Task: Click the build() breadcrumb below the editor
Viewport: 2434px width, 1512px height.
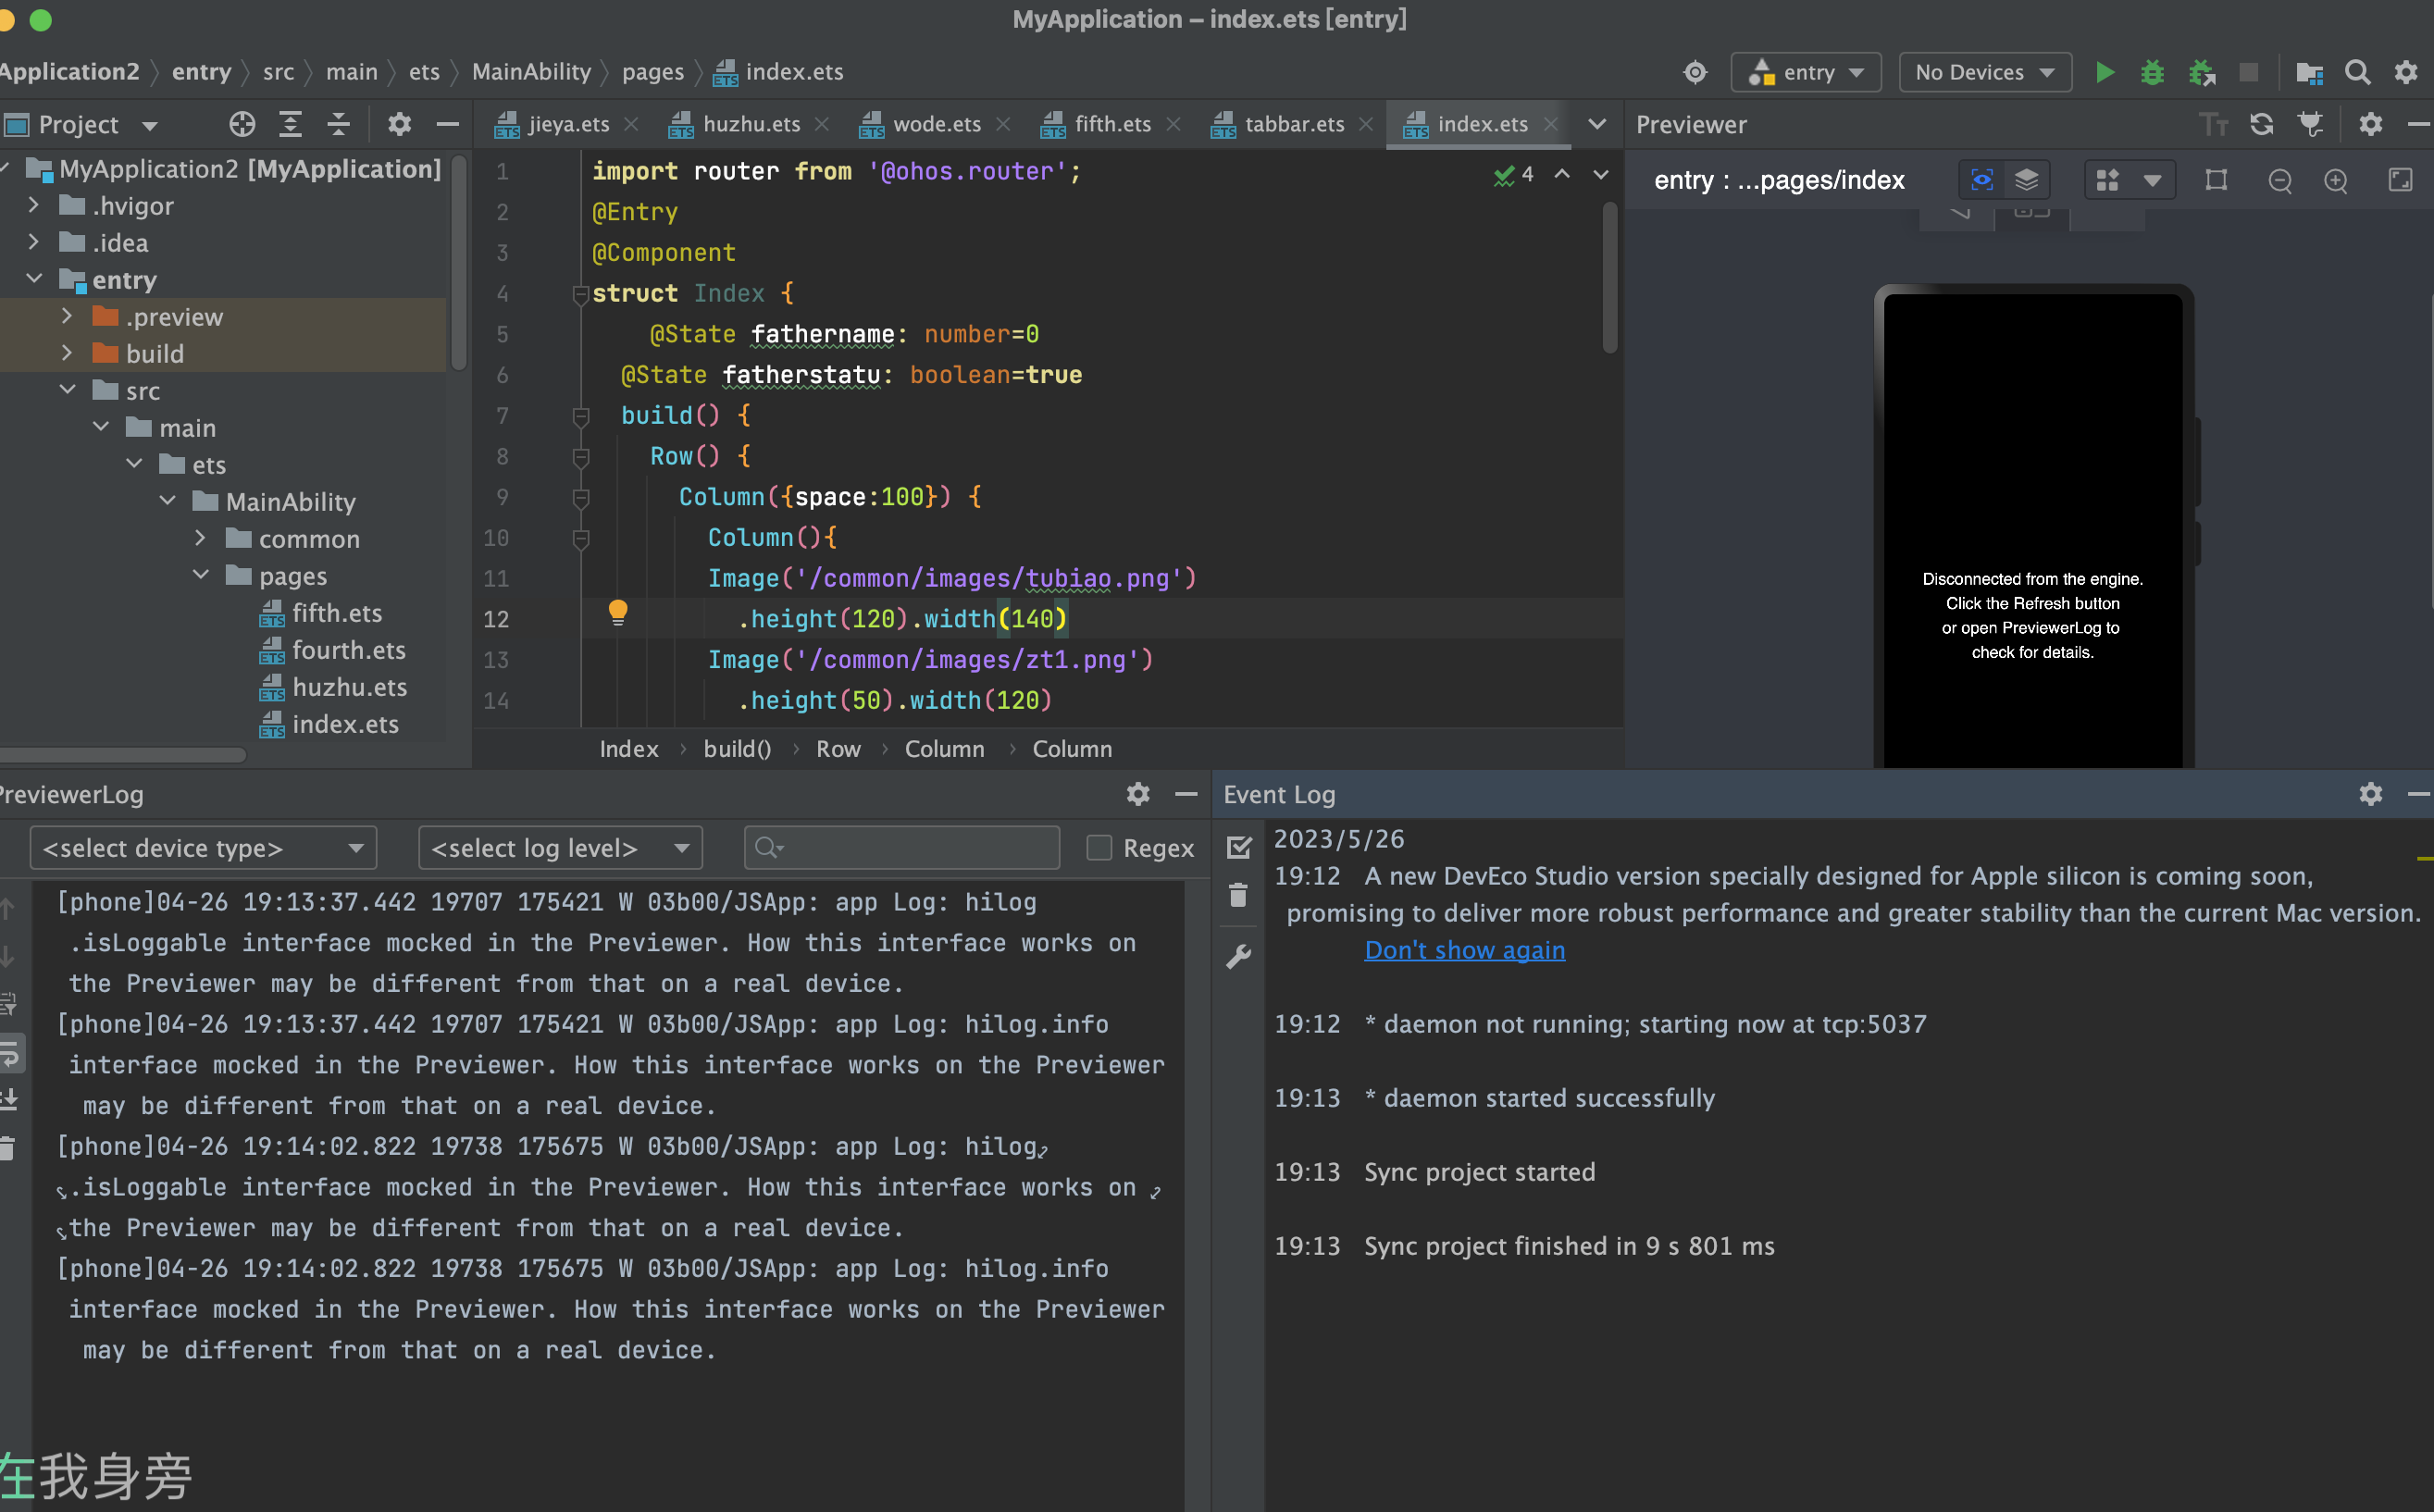Action: tap(737, 749)
